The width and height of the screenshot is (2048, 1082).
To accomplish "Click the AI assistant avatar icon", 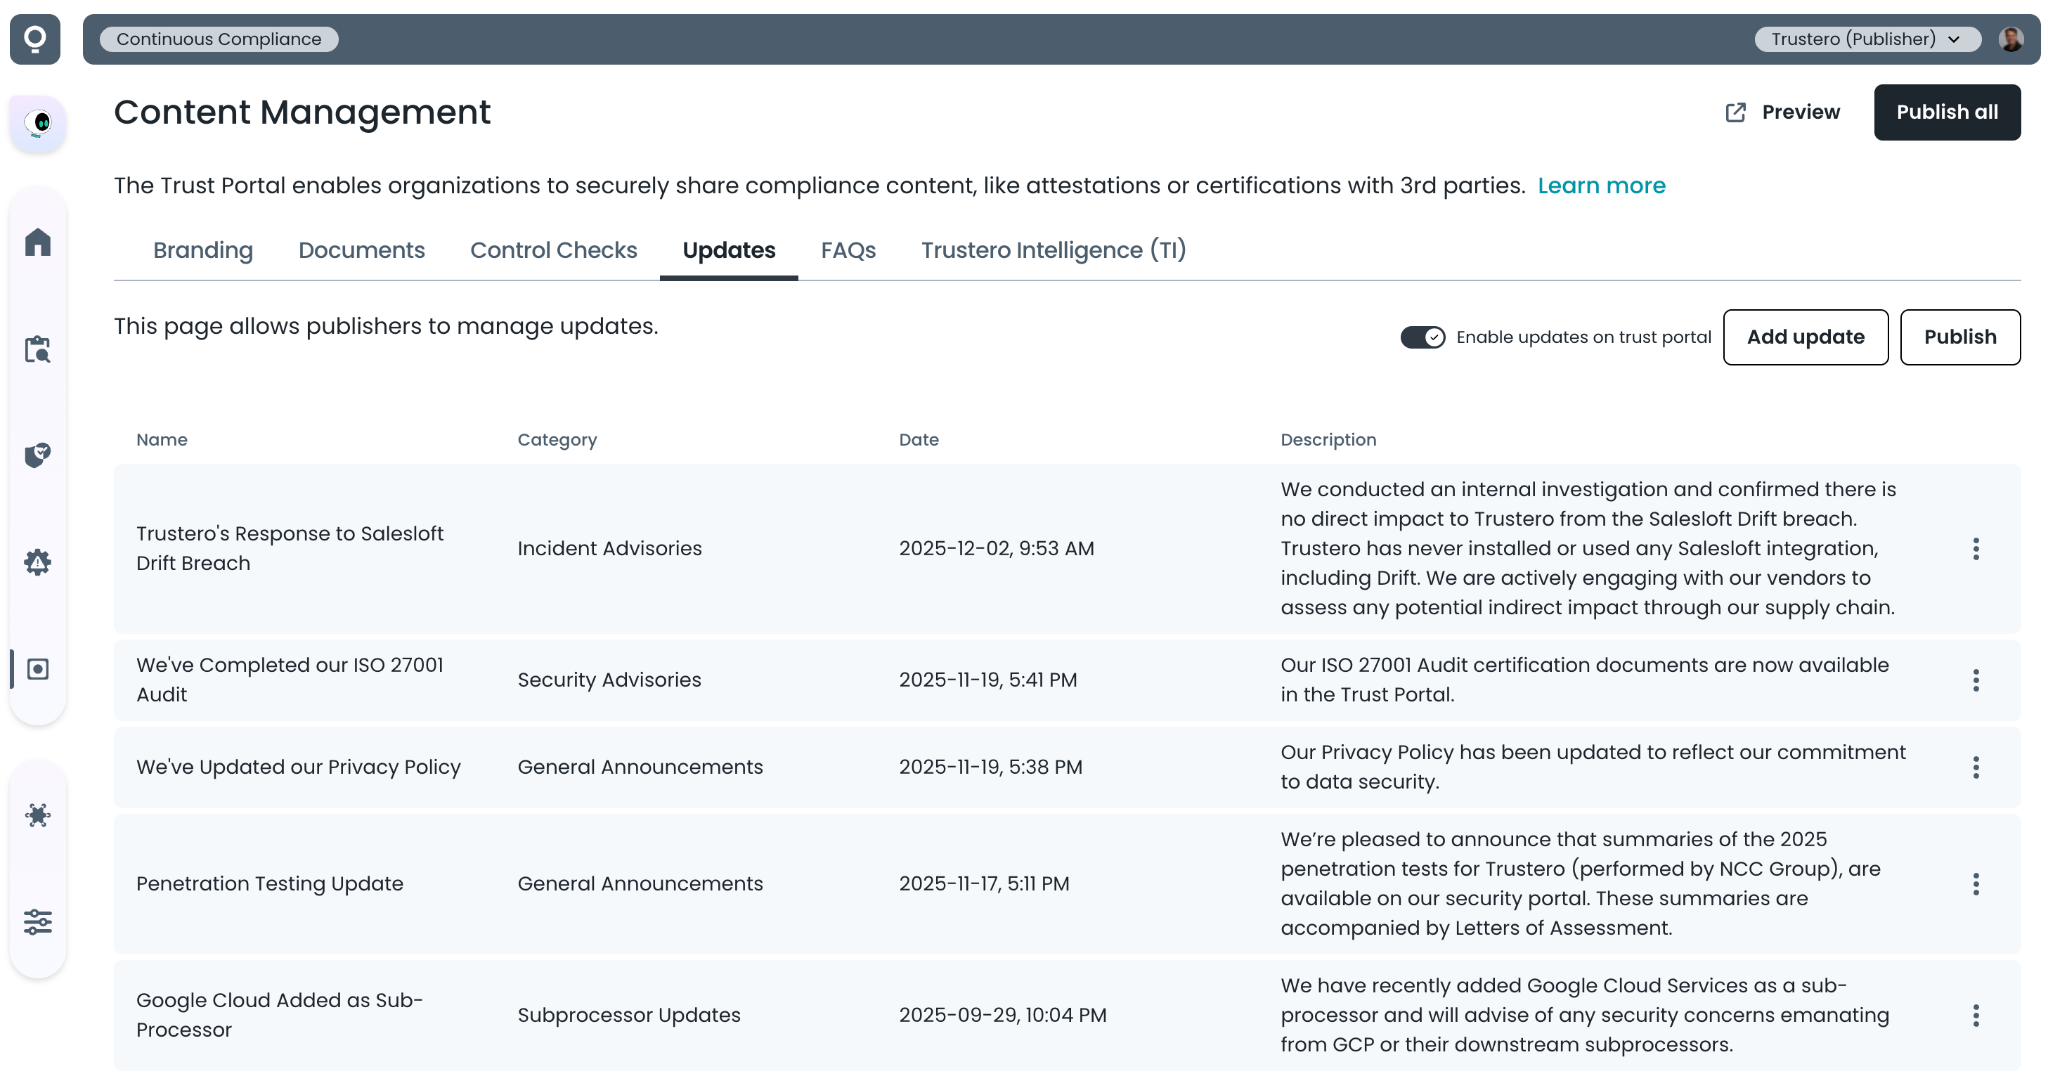I will click(38, 123).
